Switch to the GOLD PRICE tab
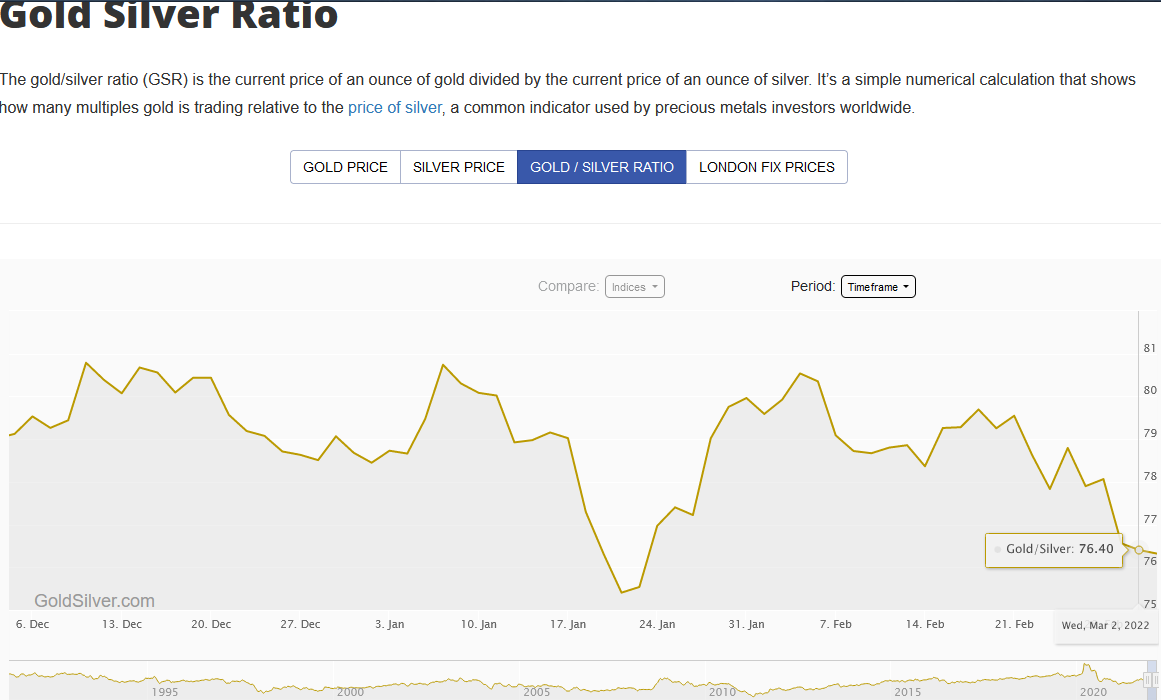The image size is (1161, 700). tap(345, 167)
